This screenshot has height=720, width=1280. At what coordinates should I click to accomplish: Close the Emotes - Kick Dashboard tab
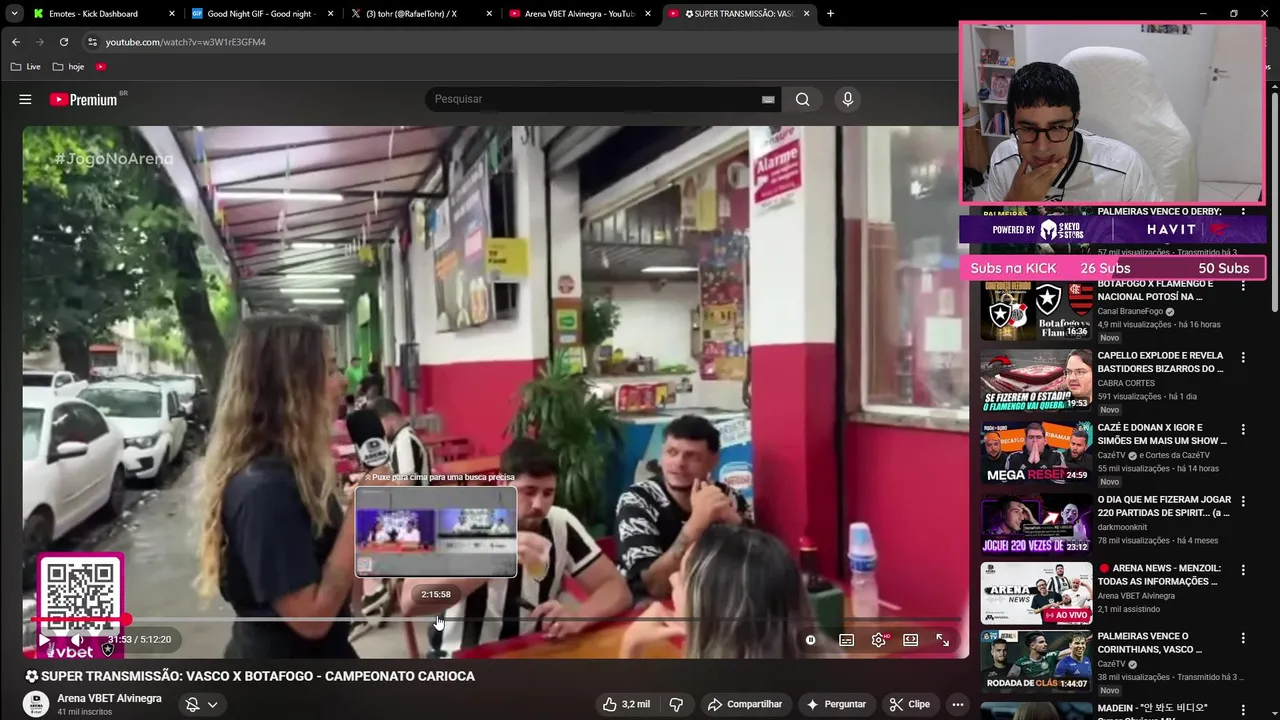coord(172,14)
